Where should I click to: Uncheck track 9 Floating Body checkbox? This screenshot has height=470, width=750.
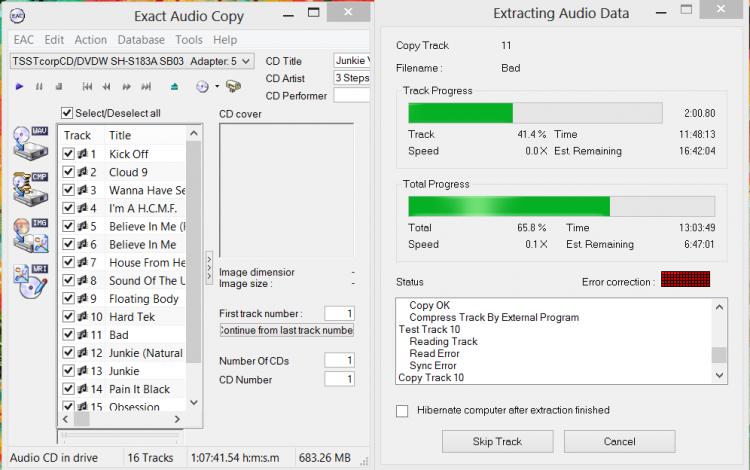(68, 298)
